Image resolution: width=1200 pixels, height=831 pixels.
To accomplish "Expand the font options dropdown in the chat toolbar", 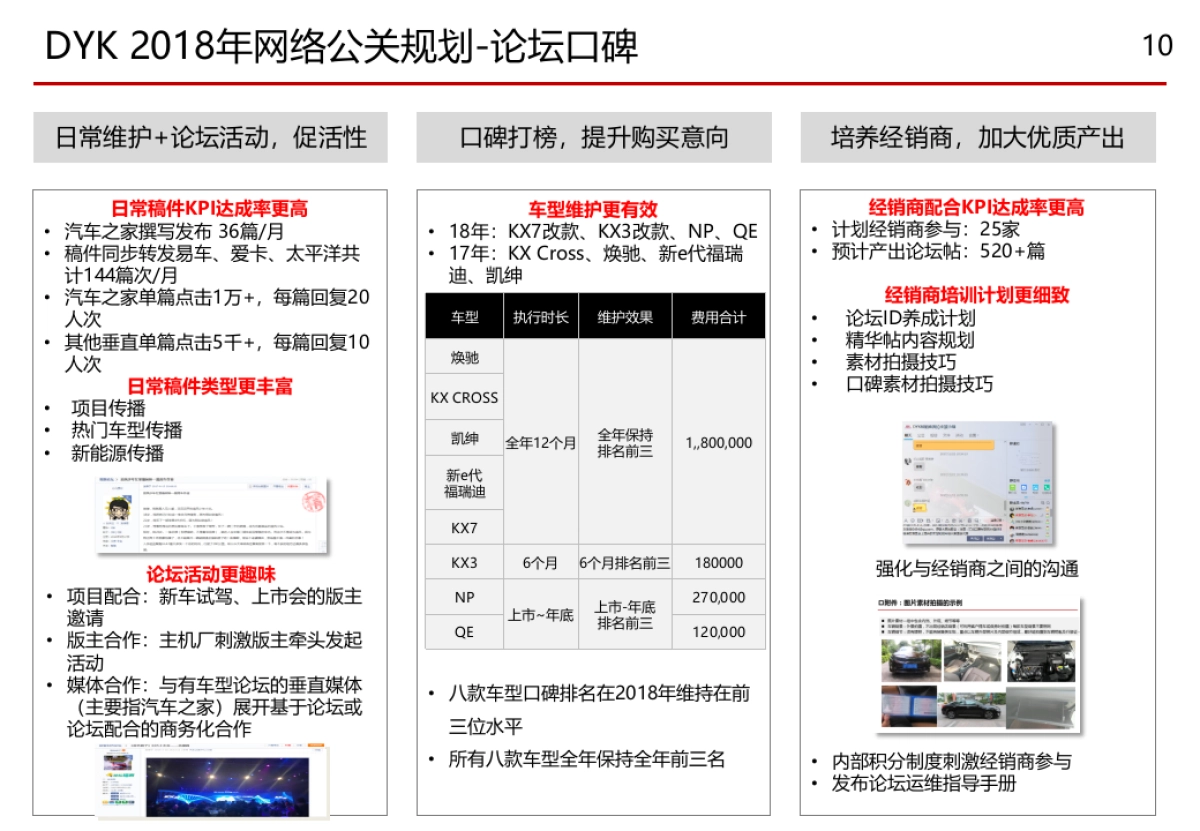I will pos(906,520).
